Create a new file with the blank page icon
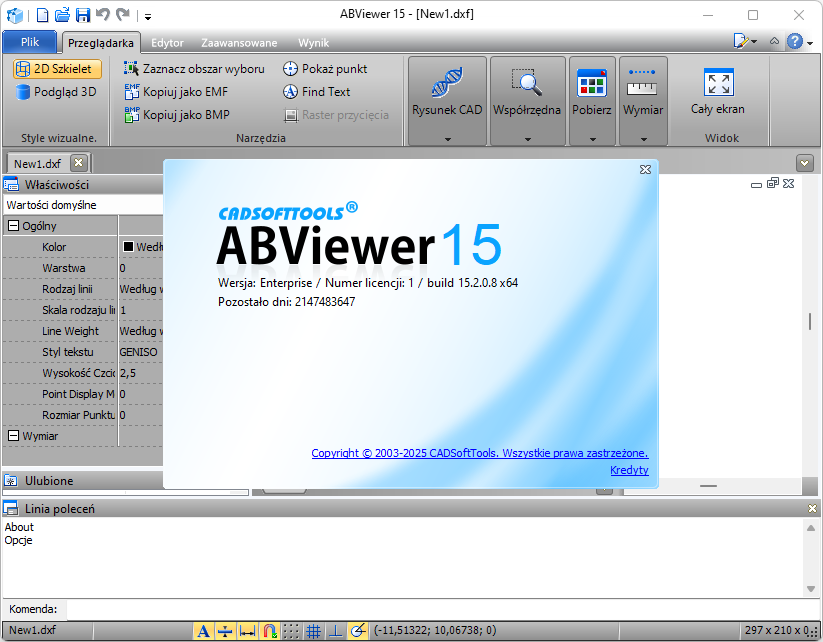 click(43, 15)
